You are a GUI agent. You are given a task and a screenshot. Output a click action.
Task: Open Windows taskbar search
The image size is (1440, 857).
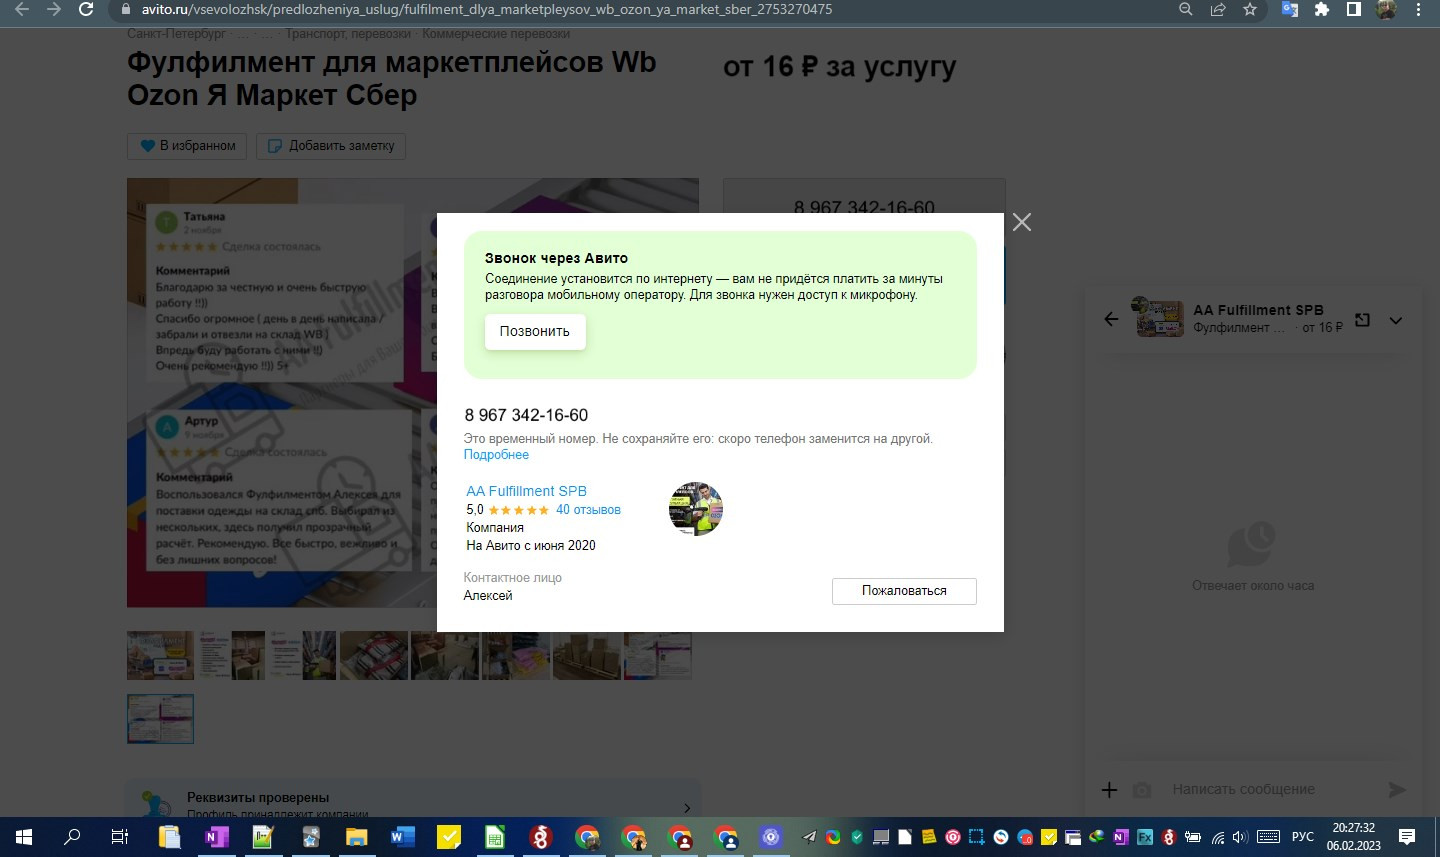[x=72, y=837]
